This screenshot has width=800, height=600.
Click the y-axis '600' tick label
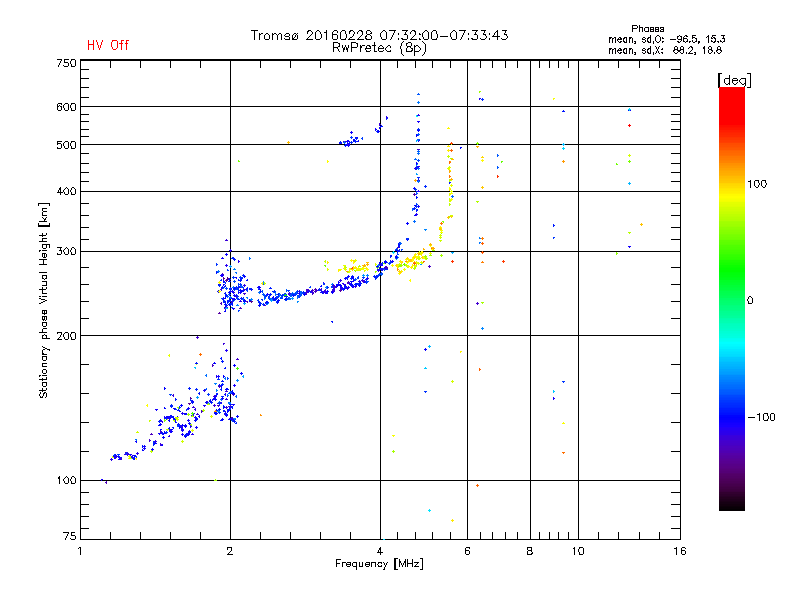(66, 107)
